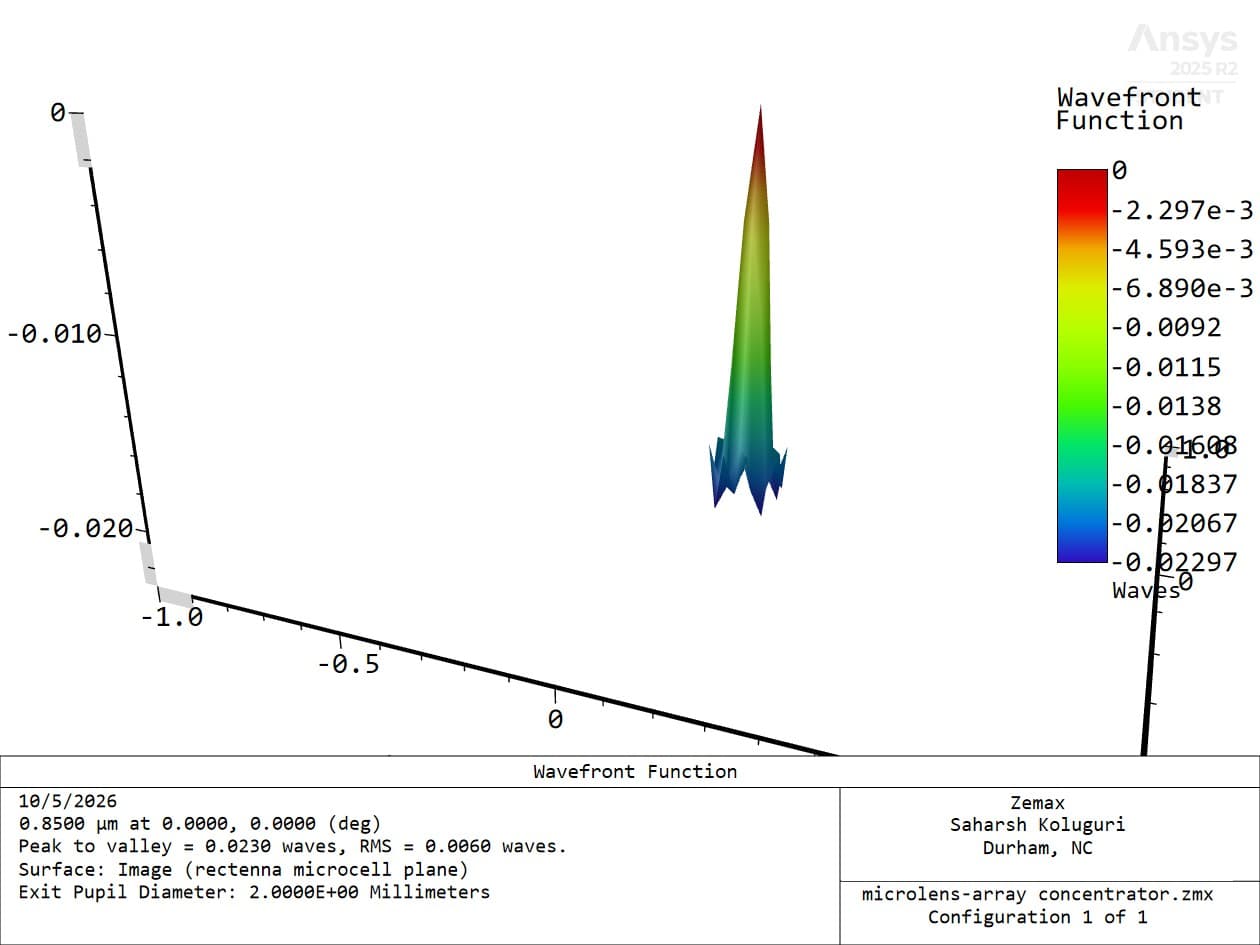Click the -0.01837 legend value

(x=1175, y=484)
